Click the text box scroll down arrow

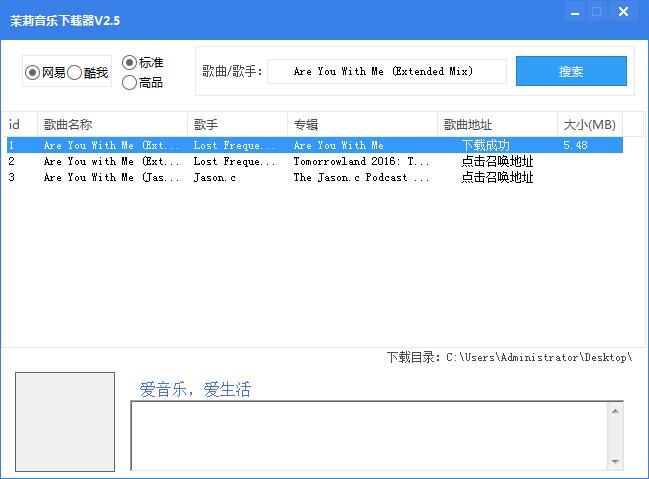click(615, 461)
